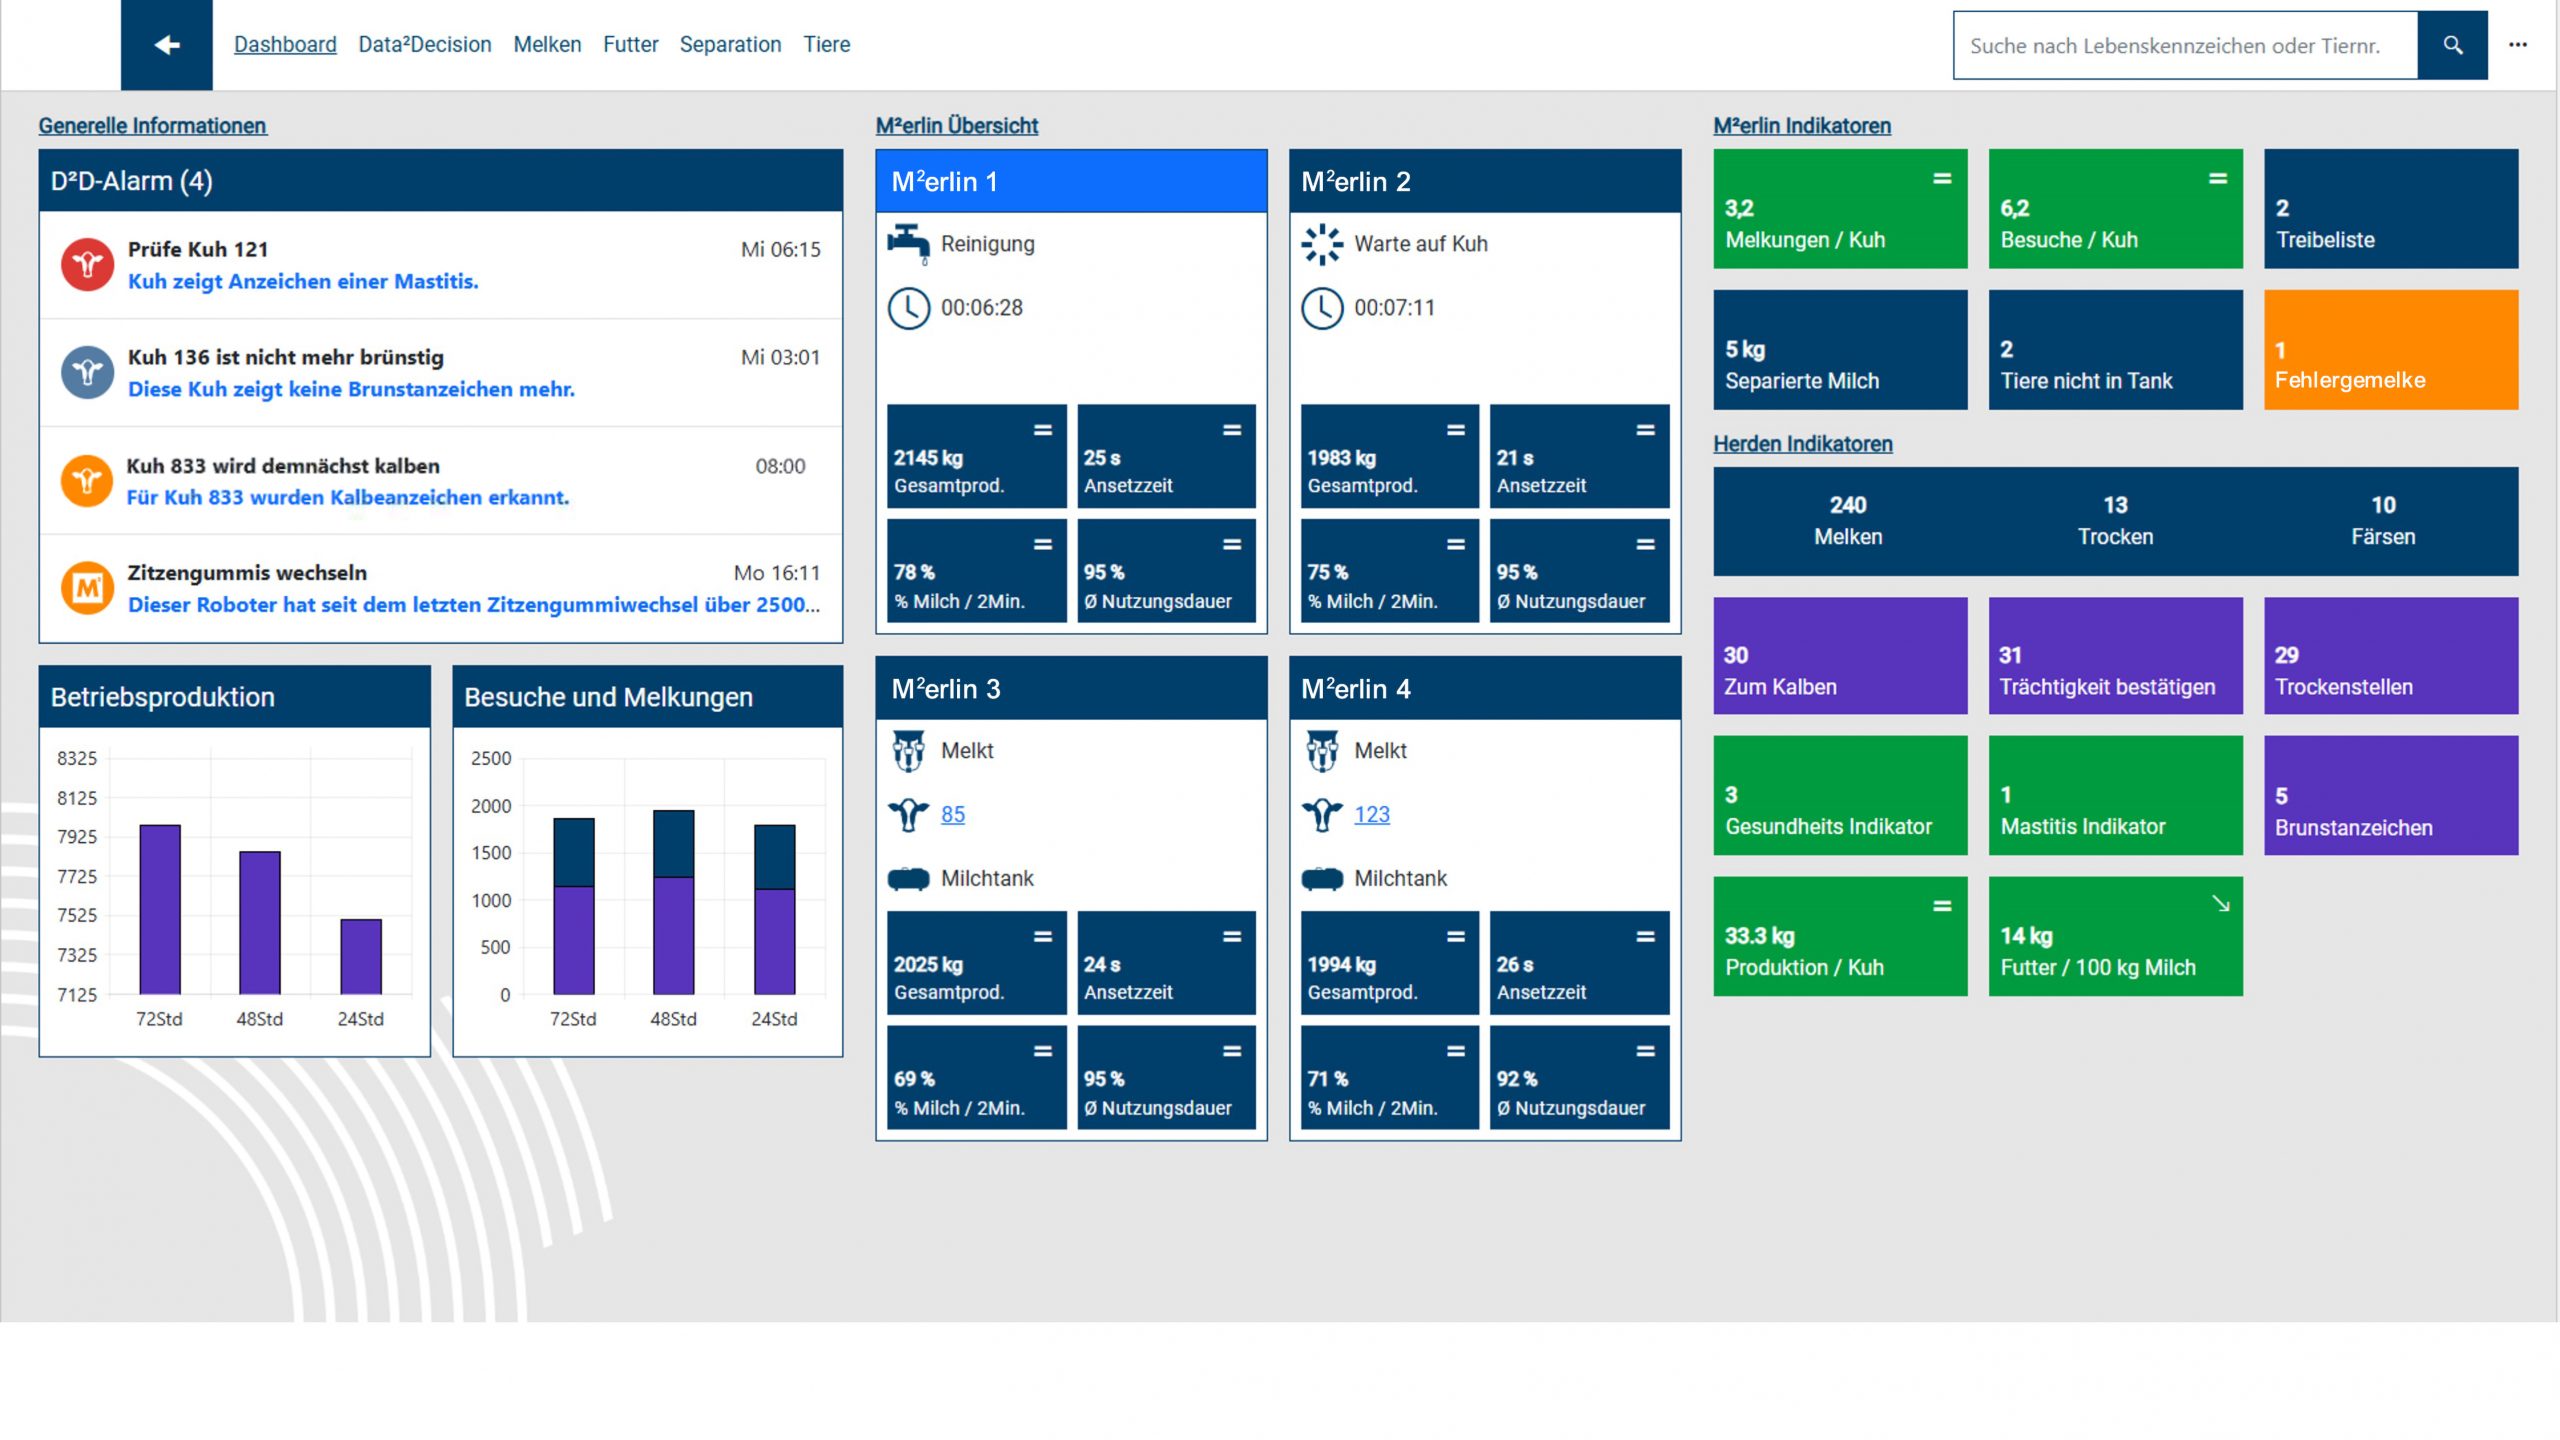The height and width of the screenshot is (1440, 2560).
Task: Open the purple Zum Kalben tile
Action: (x=1839, y=656)
